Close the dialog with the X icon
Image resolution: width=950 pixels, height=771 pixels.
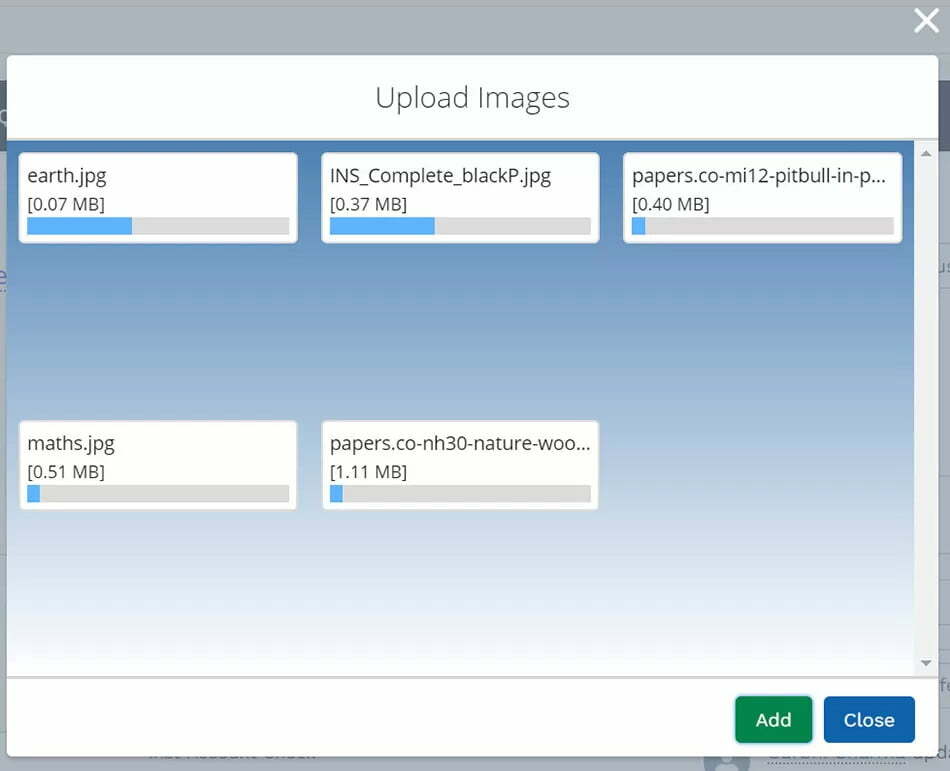pyautogui.click(x=926, y=21)
